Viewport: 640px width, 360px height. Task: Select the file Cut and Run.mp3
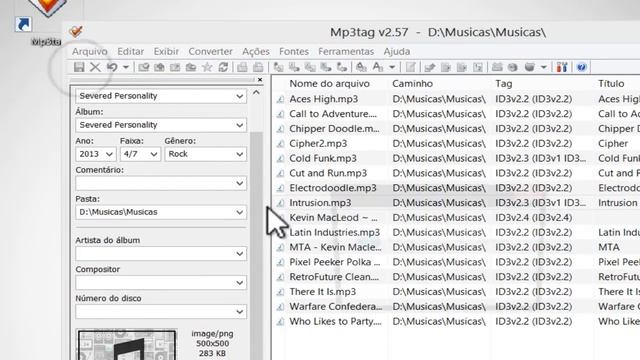328,173
